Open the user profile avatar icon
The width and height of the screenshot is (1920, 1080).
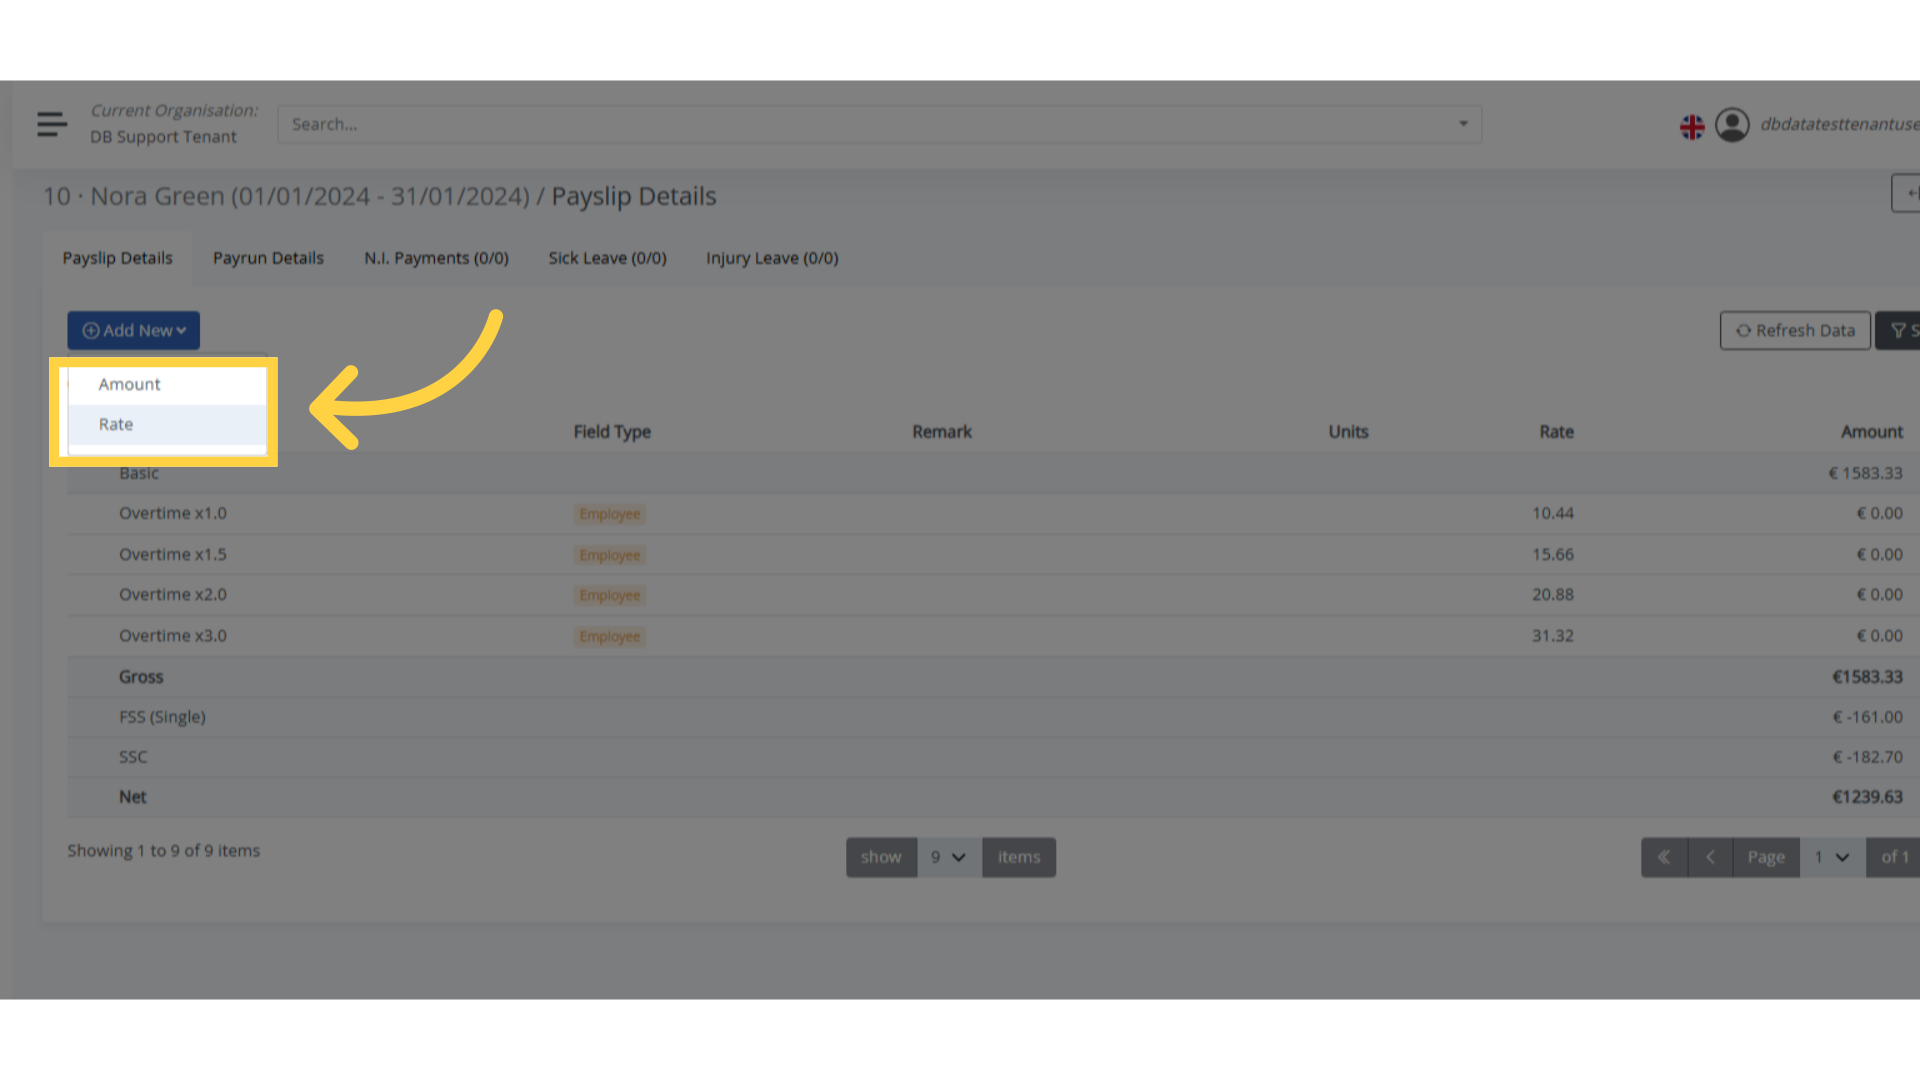coord(1732,124)
